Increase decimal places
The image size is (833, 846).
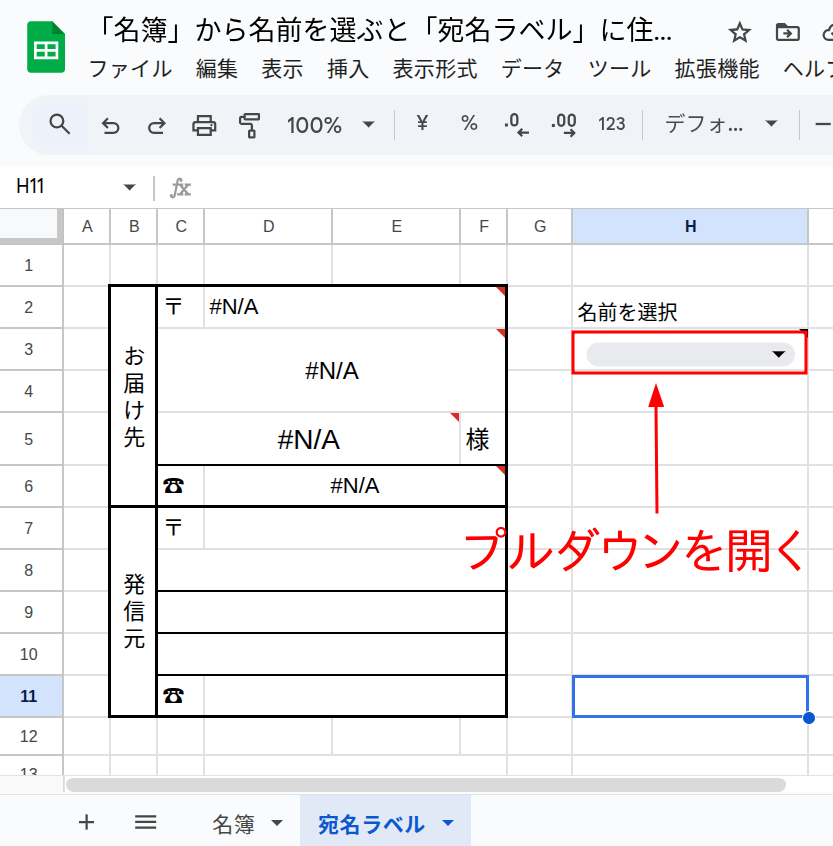pyautogui.click(x=564, y=125)
